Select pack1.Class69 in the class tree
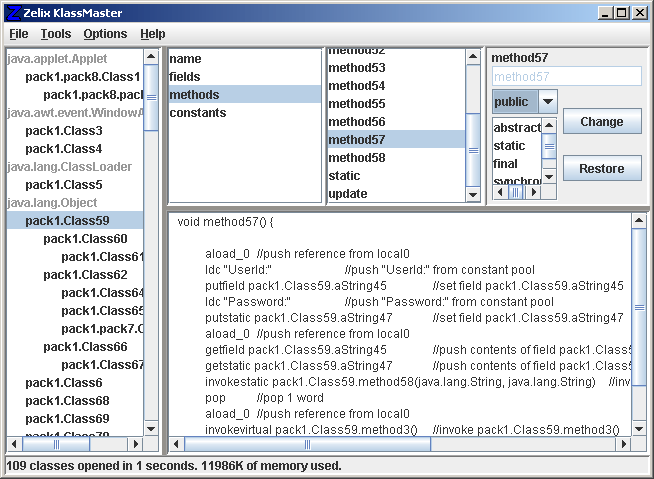 coord(67,418)
